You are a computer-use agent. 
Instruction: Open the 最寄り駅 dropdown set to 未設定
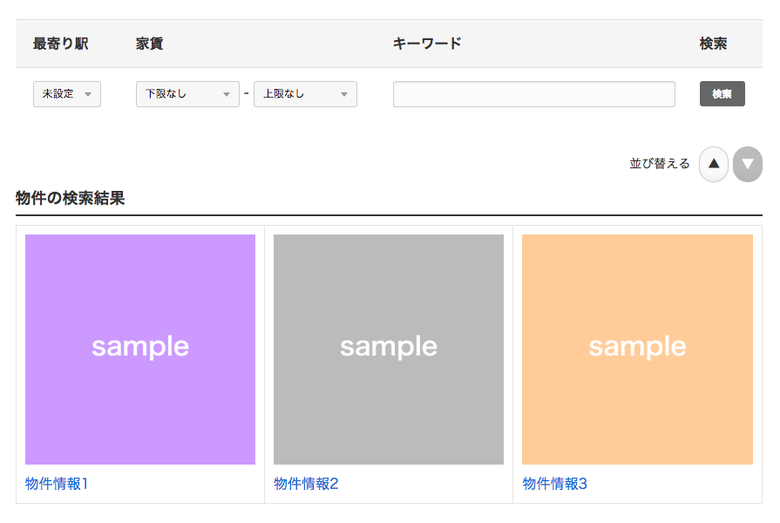pyautogui.click(x=67, y=94)
